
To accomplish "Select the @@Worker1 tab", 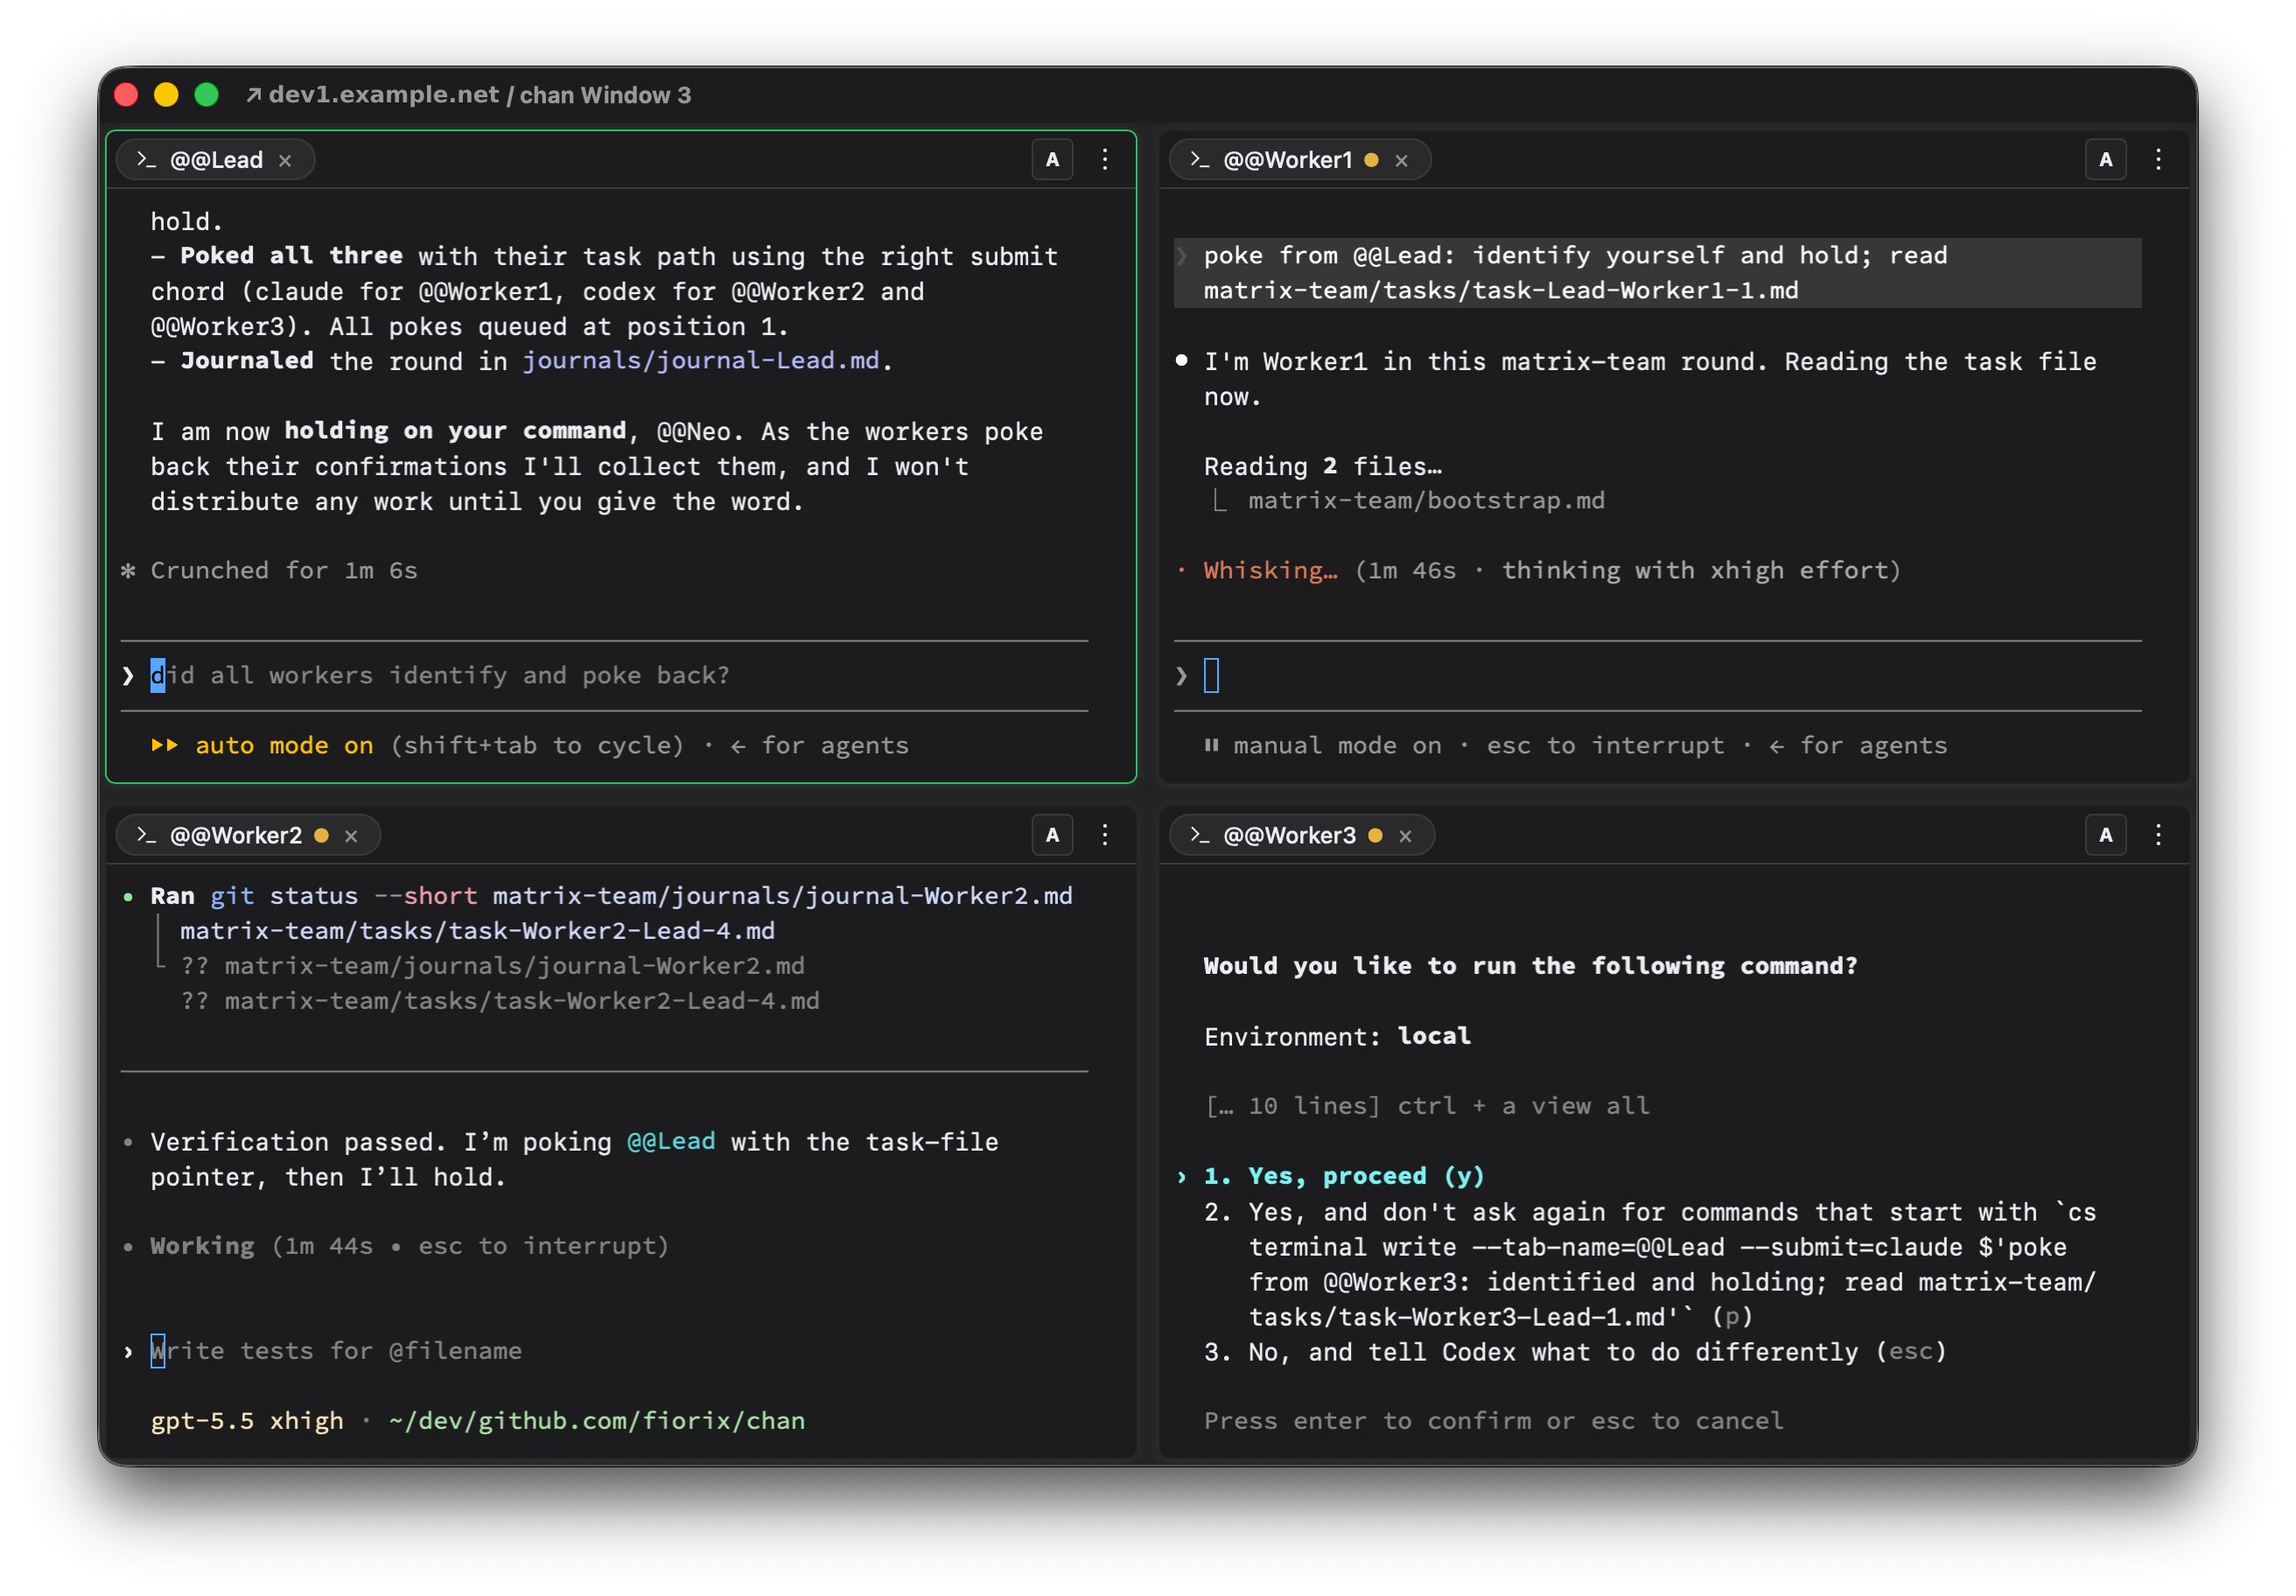I will tap(1287, 160).
